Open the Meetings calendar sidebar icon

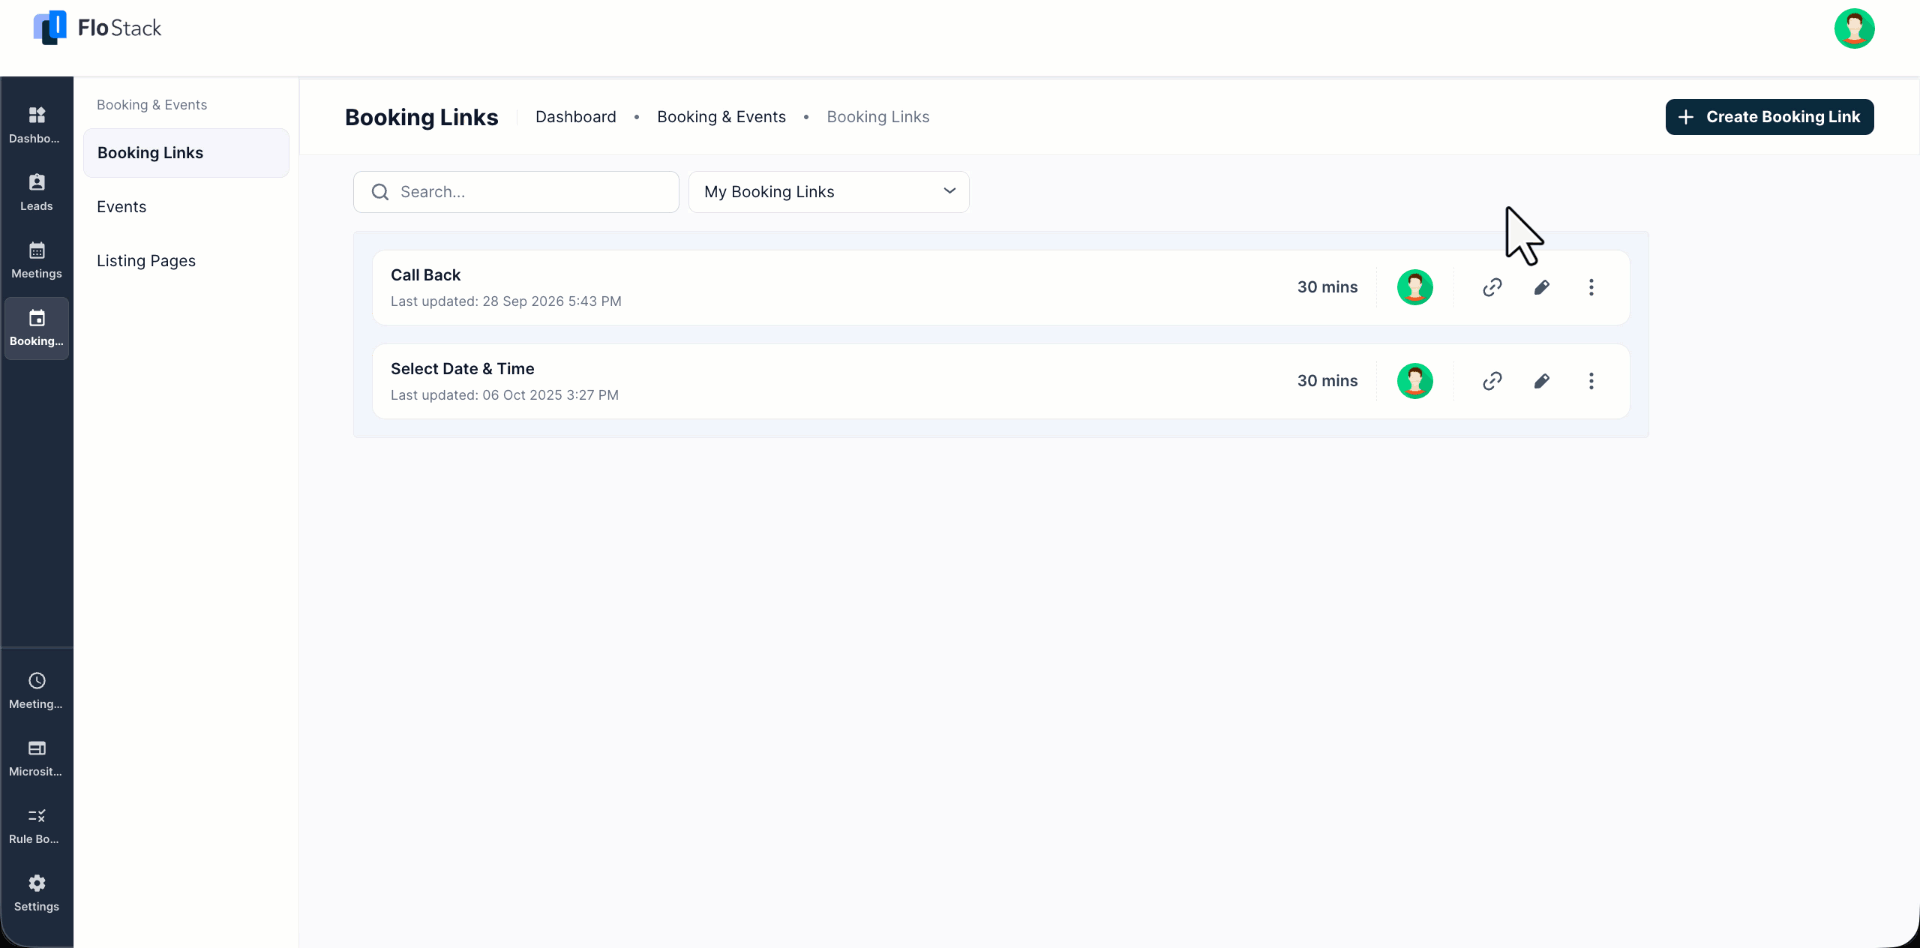coord(36,260)
